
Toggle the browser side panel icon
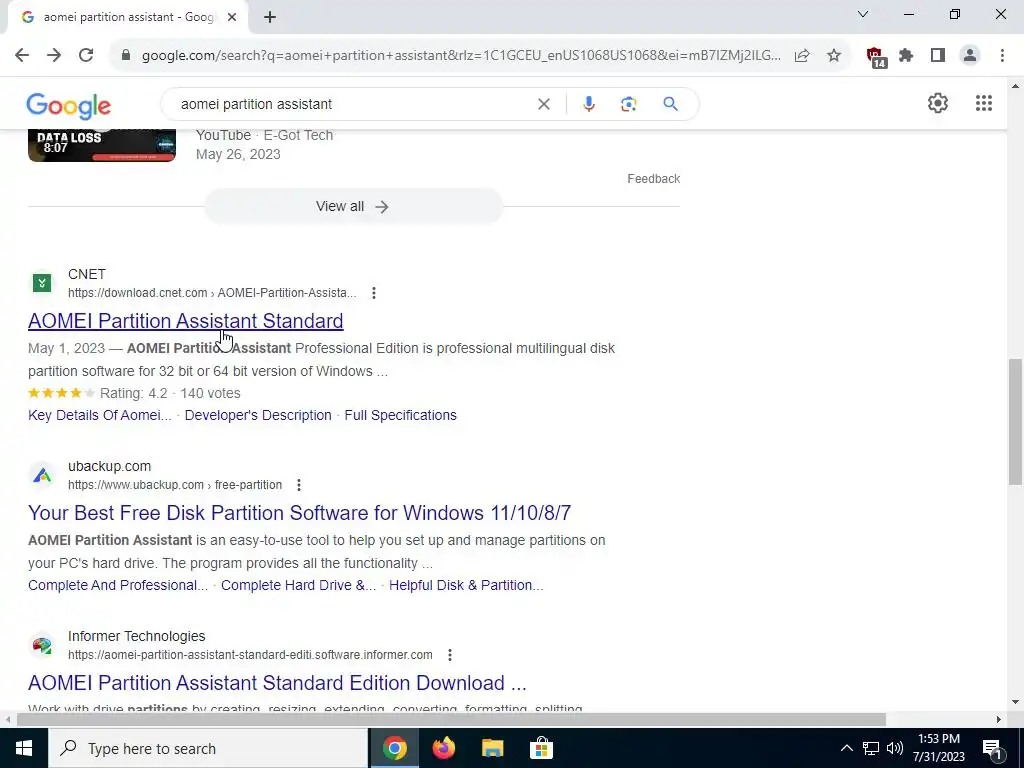(938, 56)
